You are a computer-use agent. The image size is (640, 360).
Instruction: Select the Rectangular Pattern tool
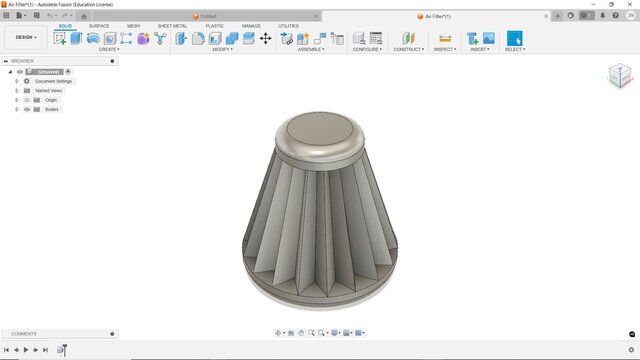point(126,39)
